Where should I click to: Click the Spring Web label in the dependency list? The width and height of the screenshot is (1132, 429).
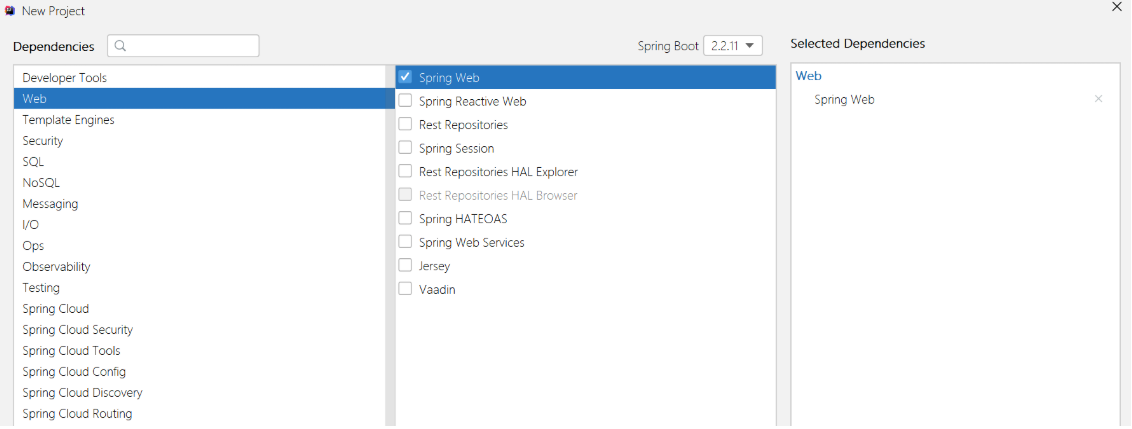click(449, 77)
